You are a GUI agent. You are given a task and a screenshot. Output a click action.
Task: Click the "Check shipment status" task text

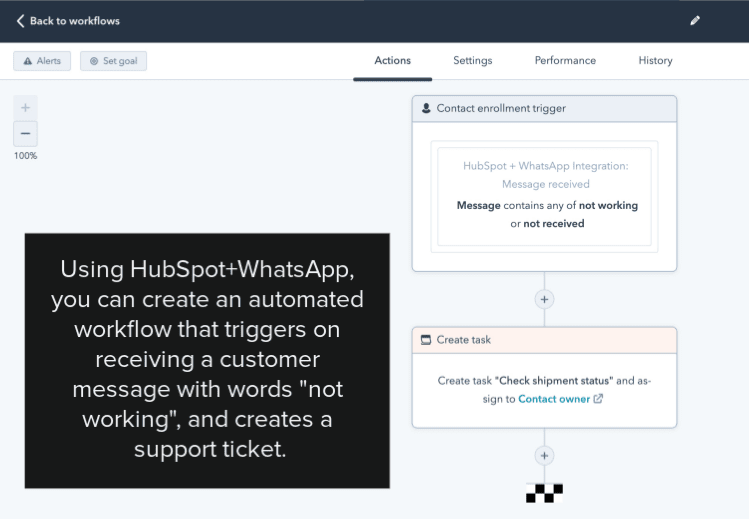[x=554, y=381]
